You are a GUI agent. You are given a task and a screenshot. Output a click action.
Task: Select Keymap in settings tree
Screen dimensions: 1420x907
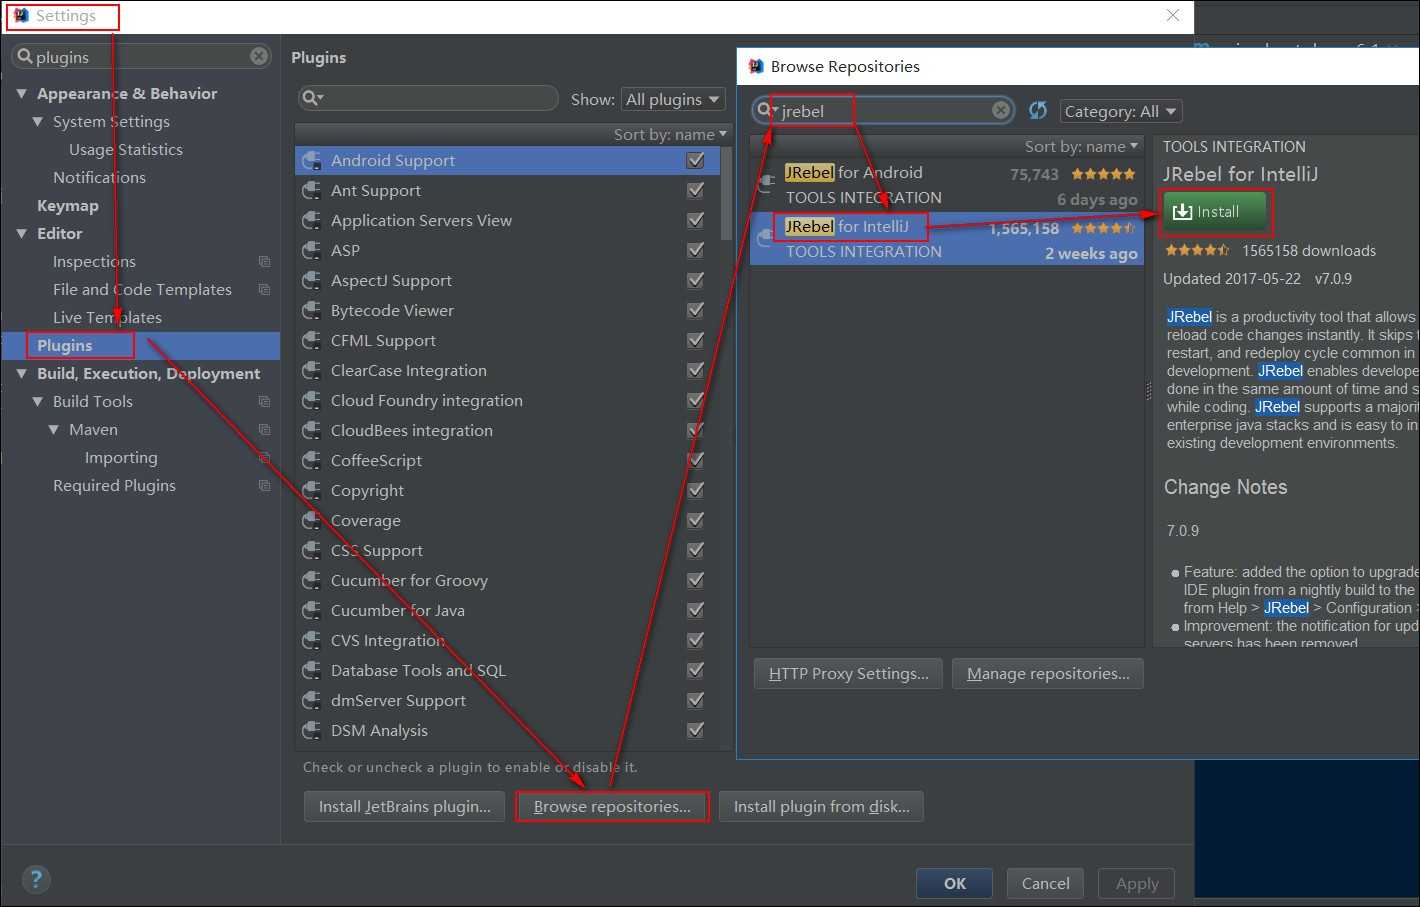[68, 205]
